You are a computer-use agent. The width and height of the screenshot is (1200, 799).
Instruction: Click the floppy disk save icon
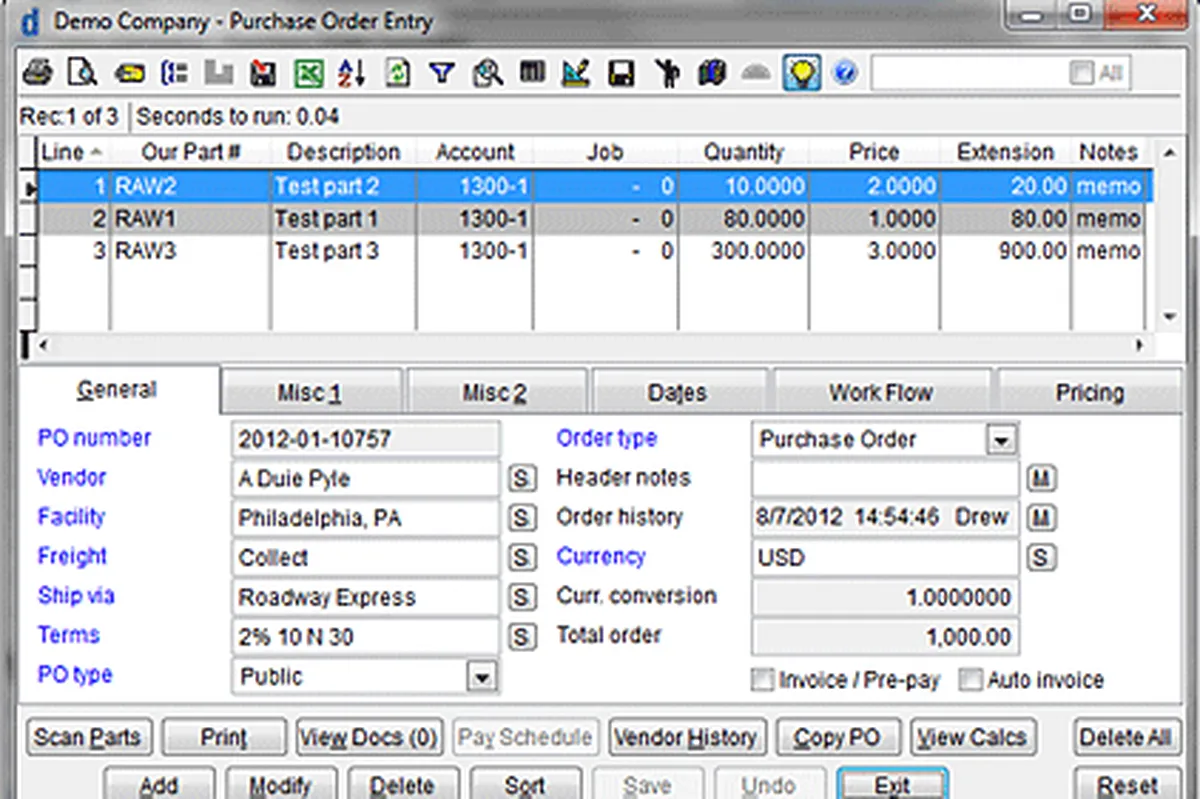click(x=621, y=73)
